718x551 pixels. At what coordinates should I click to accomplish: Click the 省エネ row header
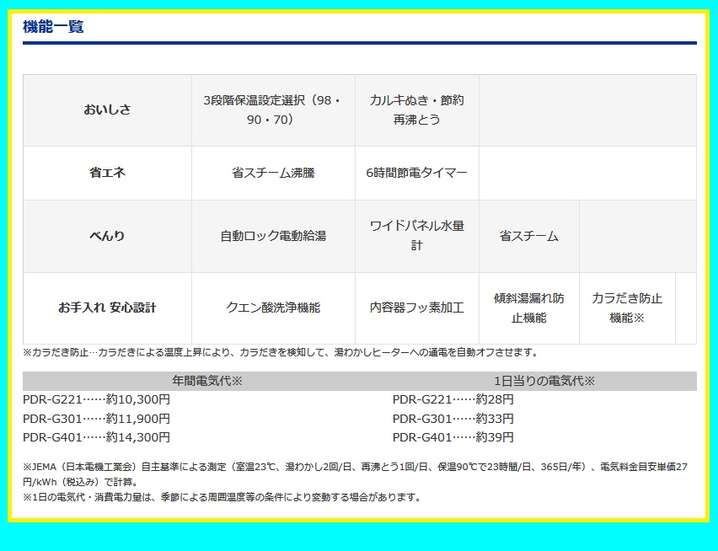(x=107, y=172)
